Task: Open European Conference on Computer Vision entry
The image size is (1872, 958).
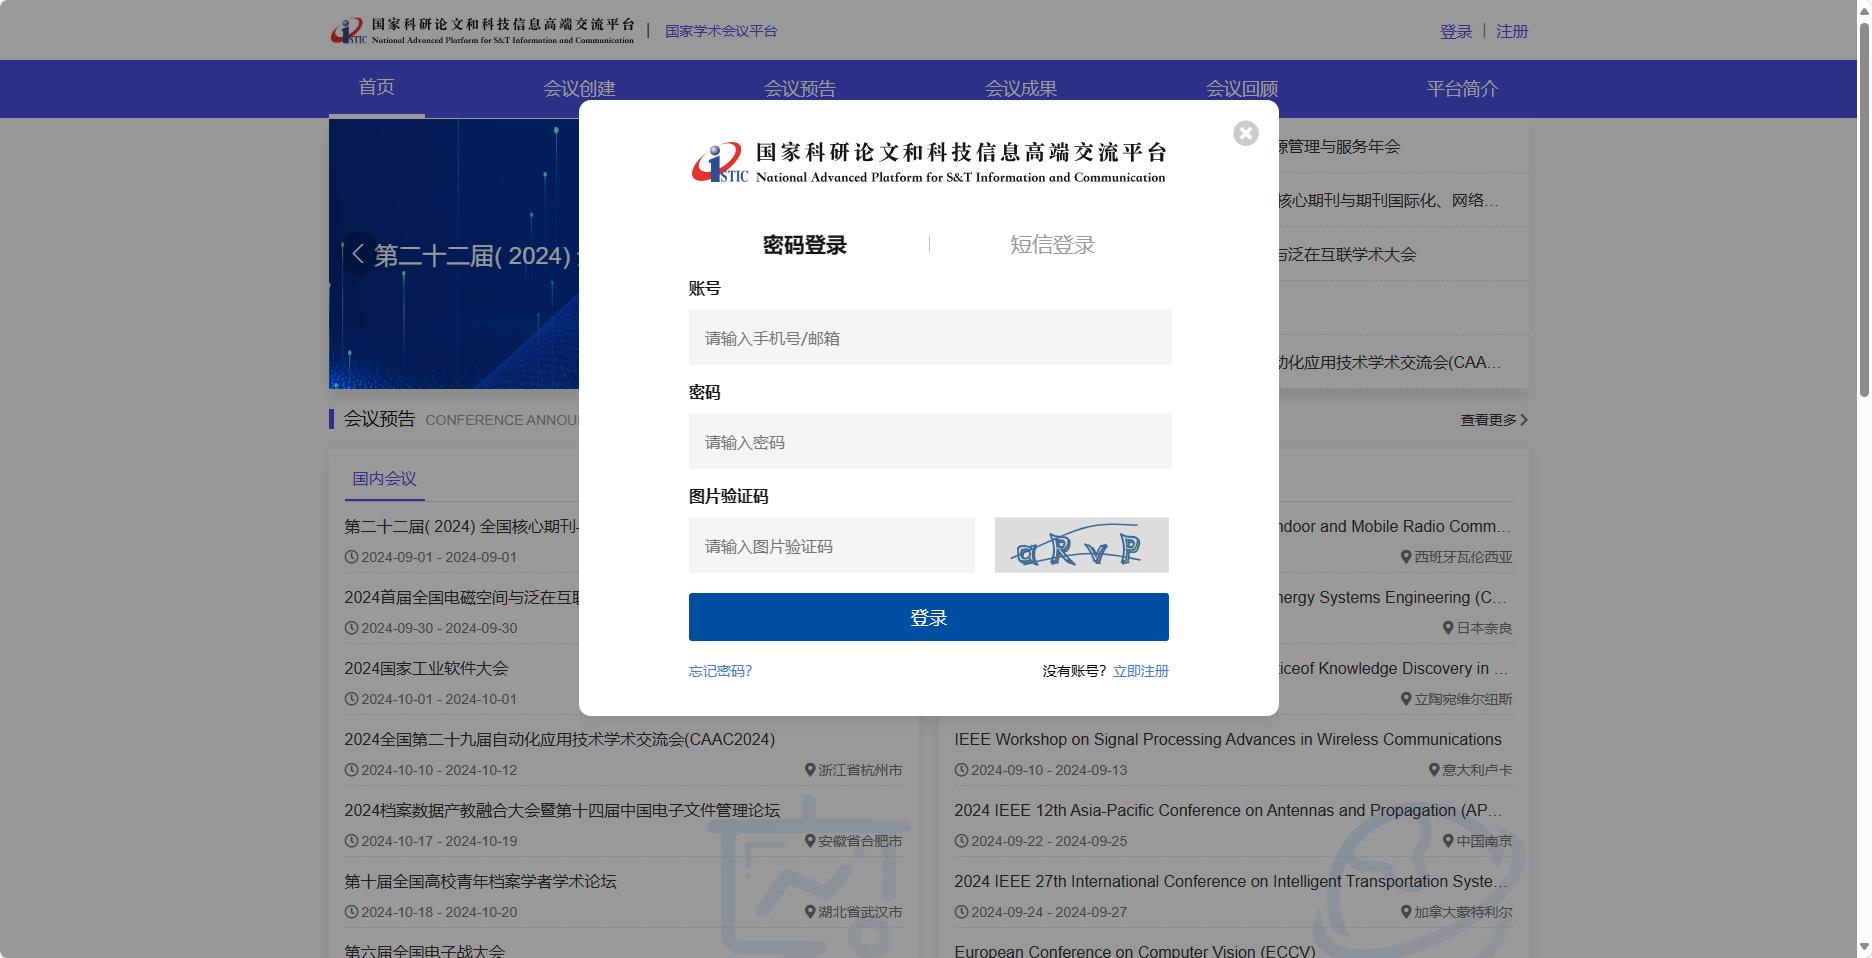Action: [1135, 951]
